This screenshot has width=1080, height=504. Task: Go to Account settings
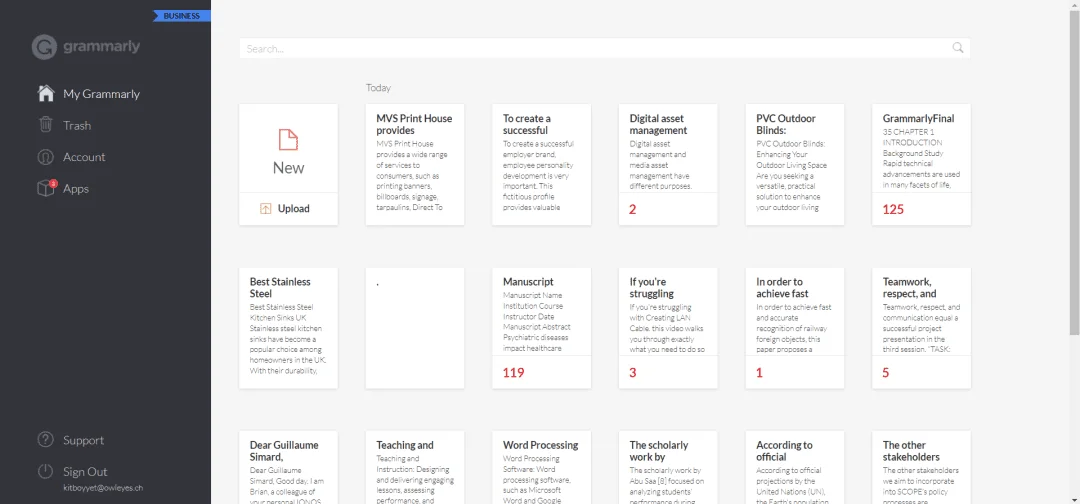point(84,157)
